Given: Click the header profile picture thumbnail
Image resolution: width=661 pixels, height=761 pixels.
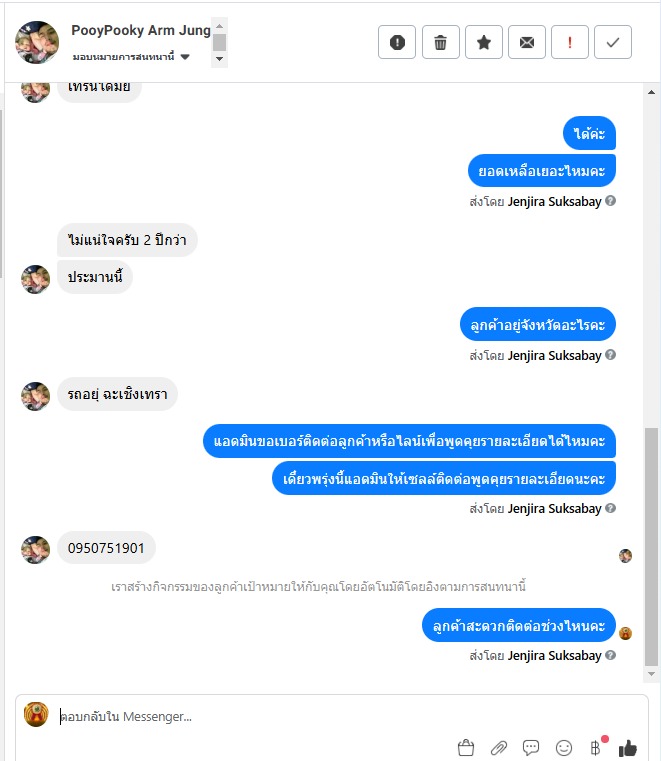Looking at the screenshot, I should [x=37, y=42].
